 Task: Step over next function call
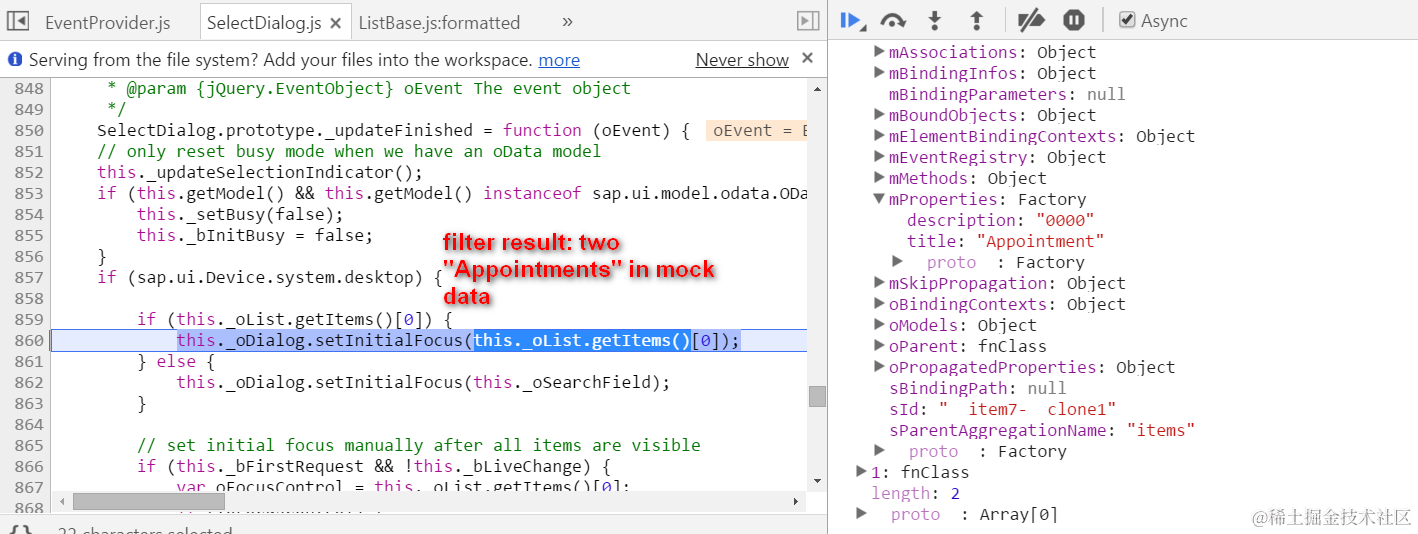(x=893, y=20)
